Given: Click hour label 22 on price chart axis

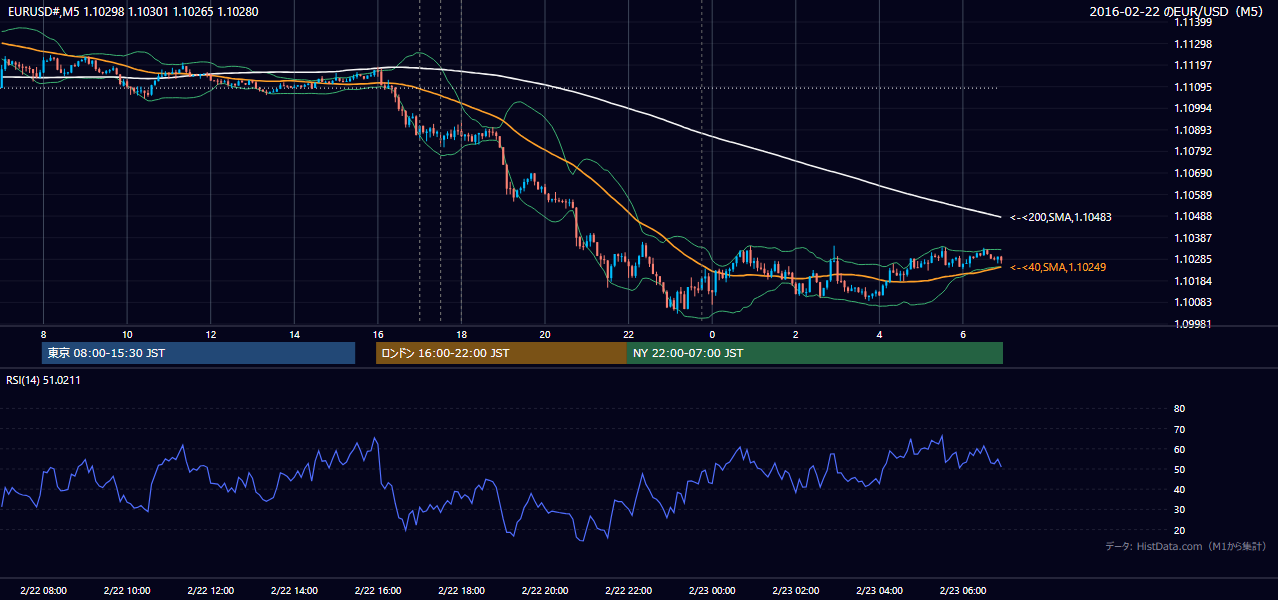Looking at the screenshot, I should (x=628, y=334).
